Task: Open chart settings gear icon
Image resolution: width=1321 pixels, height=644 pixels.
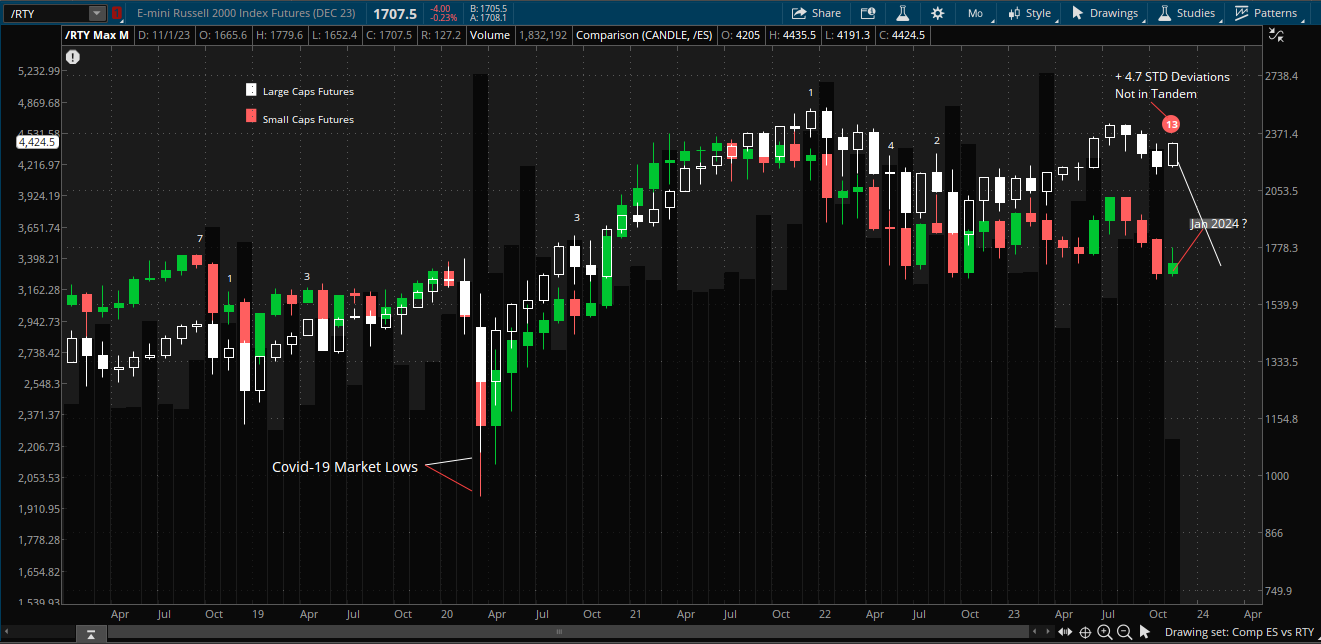Action: 937,13
